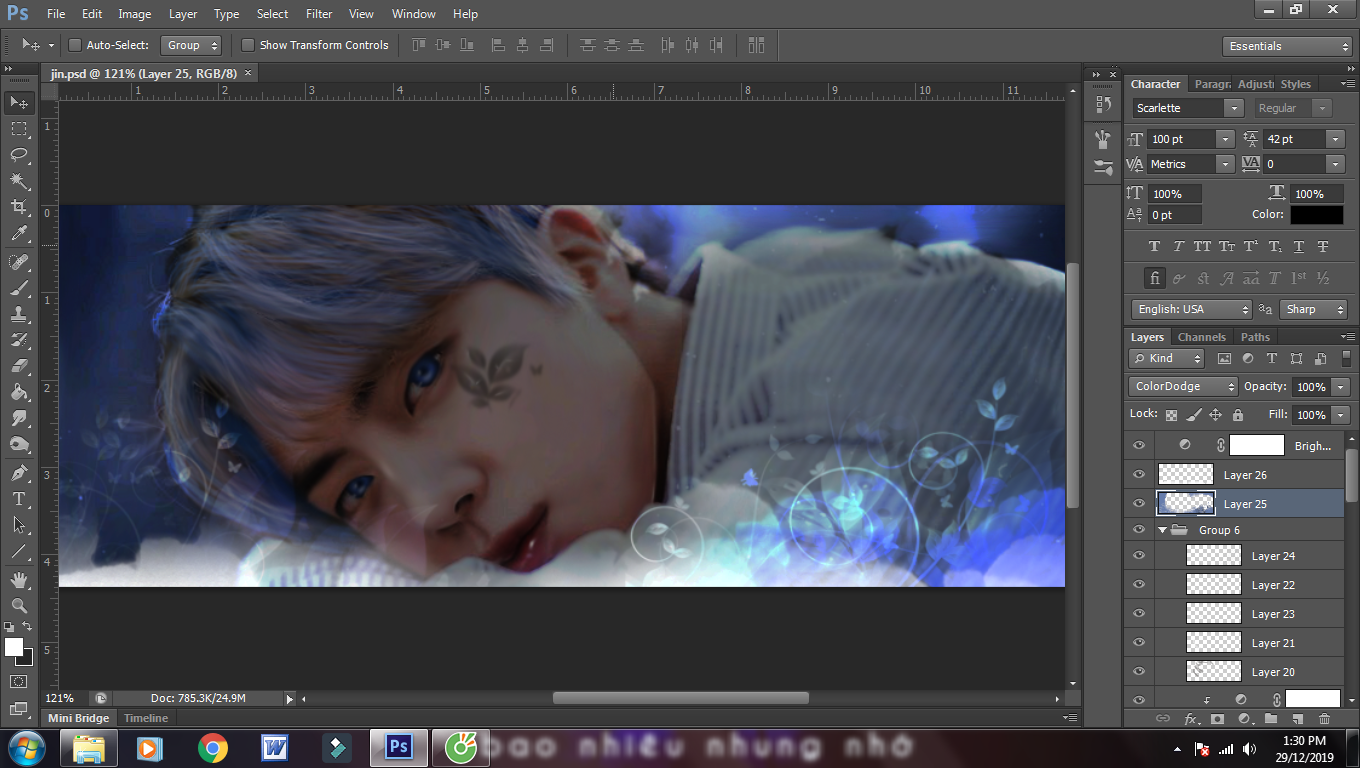
Task: Click the Layer 25 thumbnail
Action: tap(1186, 503)
